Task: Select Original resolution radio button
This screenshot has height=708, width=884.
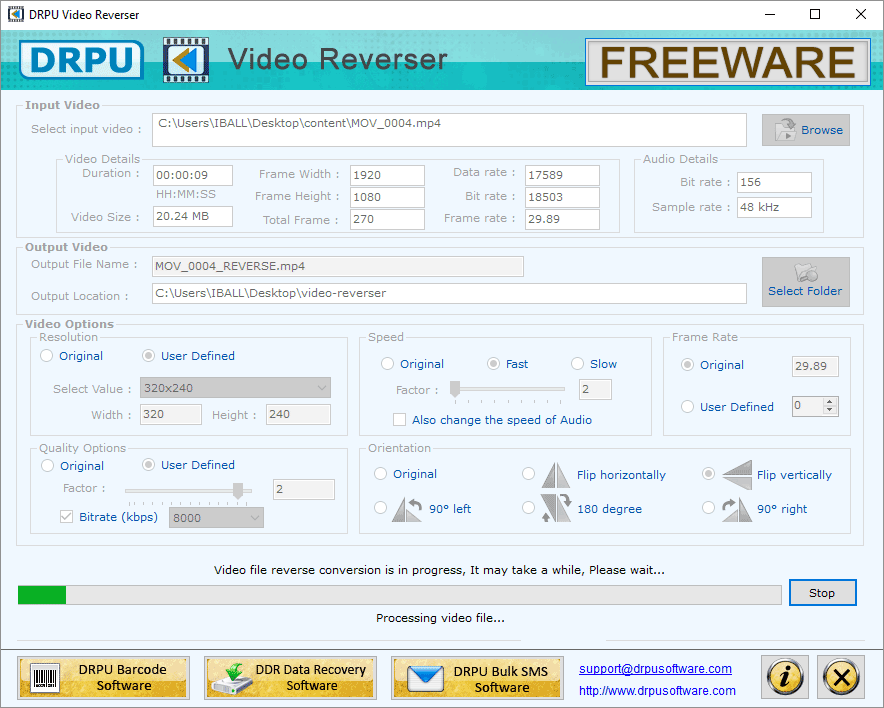Action: [47, 356]
